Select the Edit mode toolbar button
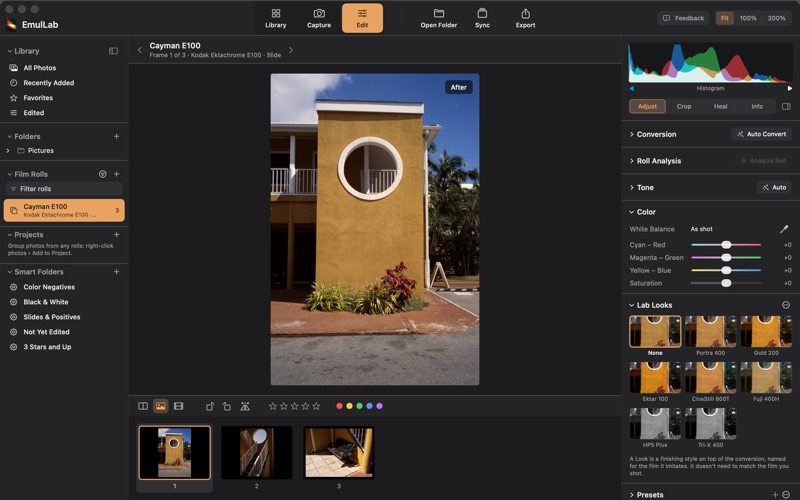The height and width of the screenshot is (500, 800). 362,18
